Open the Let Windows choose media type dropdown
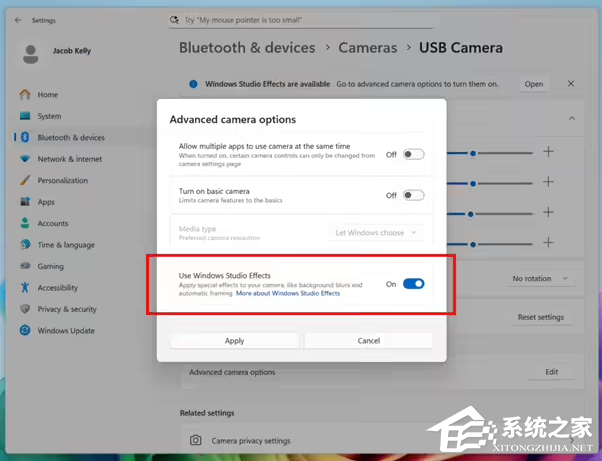 376,233
